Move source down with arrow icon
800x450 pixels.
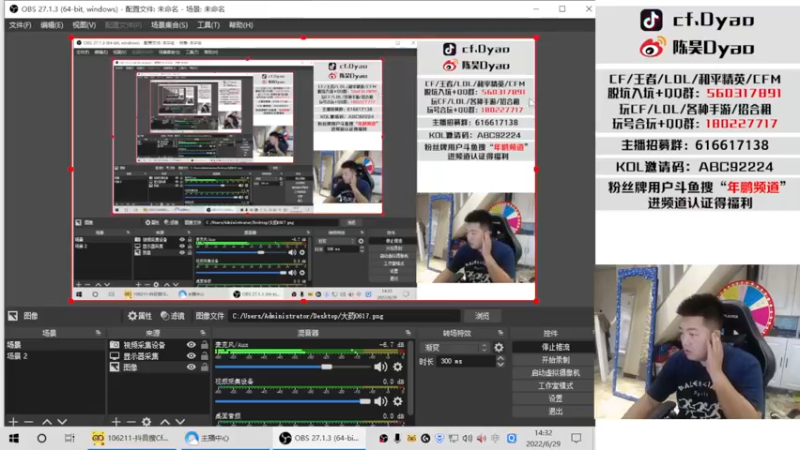(x=180, y=422)
